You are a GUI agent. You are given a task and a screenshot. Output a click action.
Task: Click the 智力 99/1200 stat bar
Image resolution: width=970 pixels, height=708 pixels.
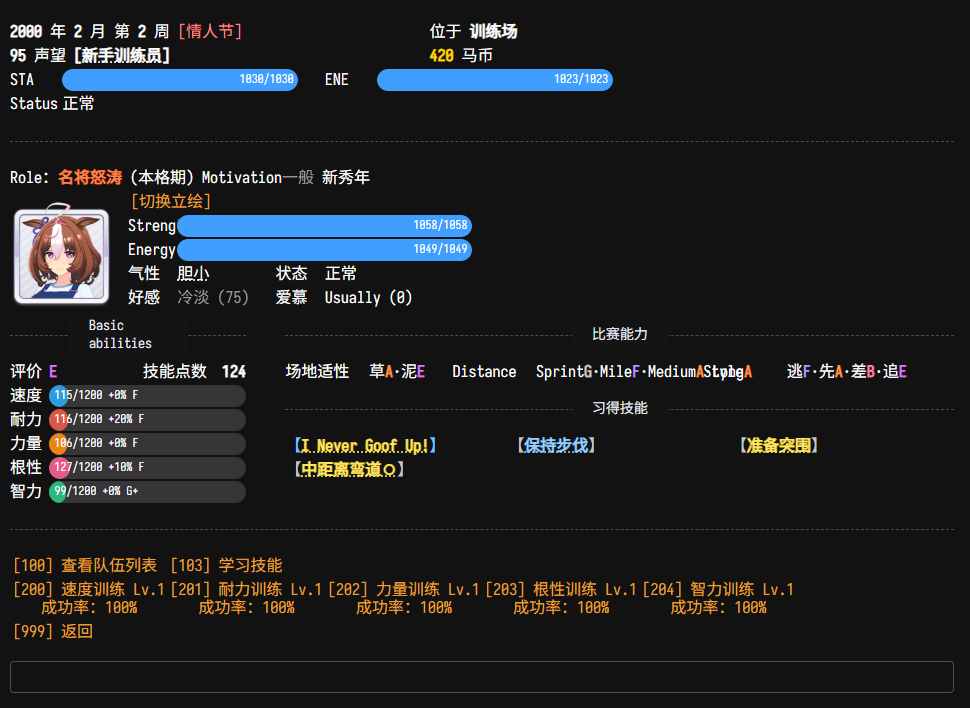147,492
